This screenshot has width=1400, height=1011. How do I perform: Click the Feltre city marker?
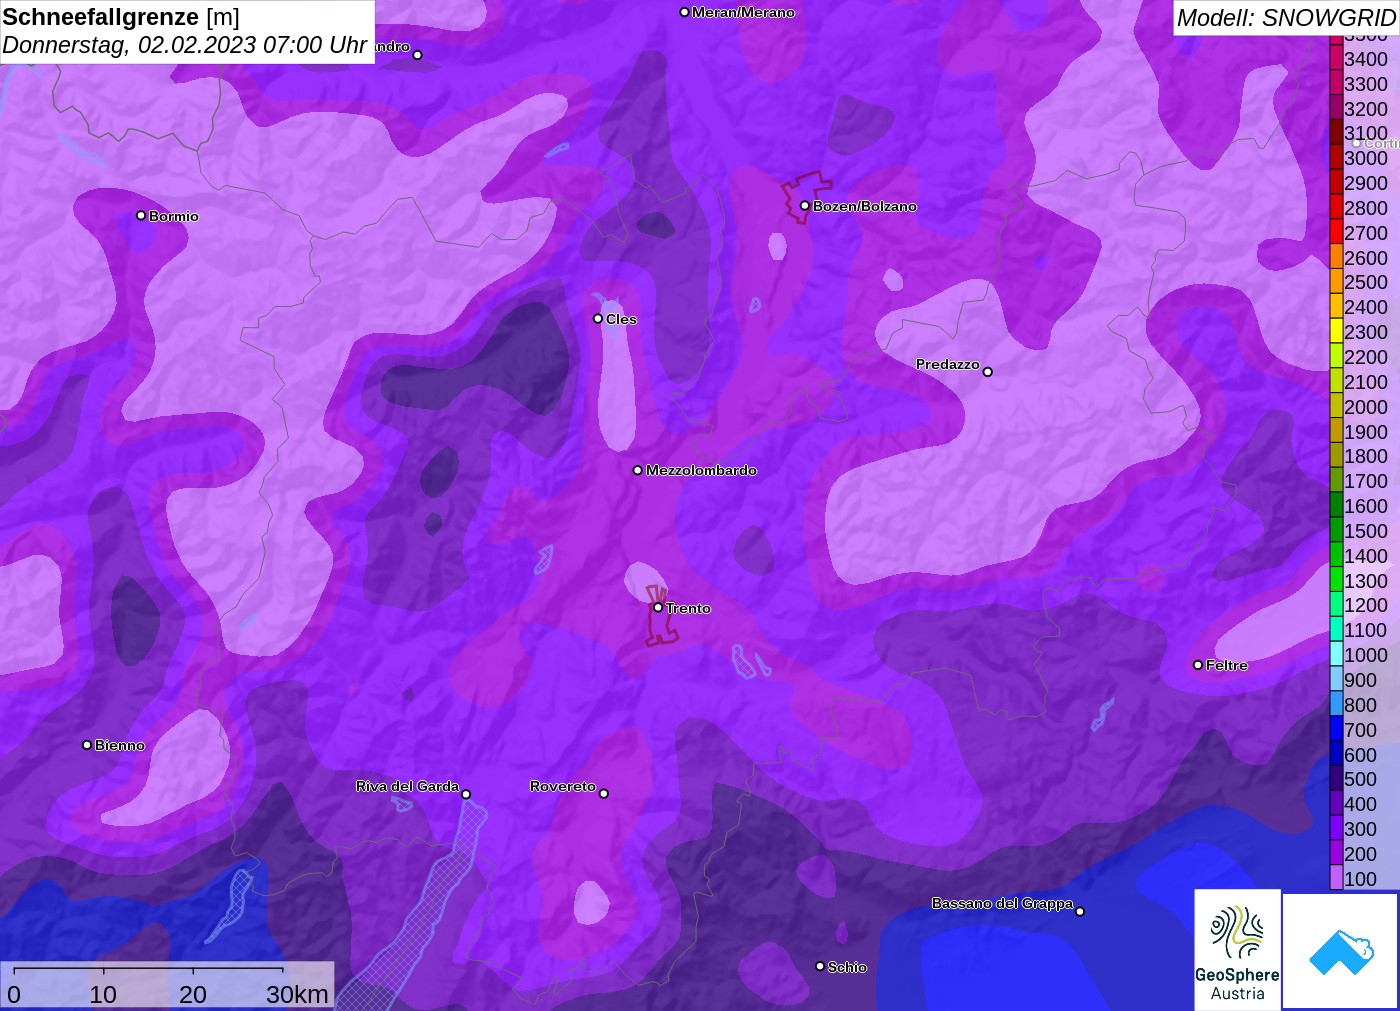click(x=1198, y=665)
